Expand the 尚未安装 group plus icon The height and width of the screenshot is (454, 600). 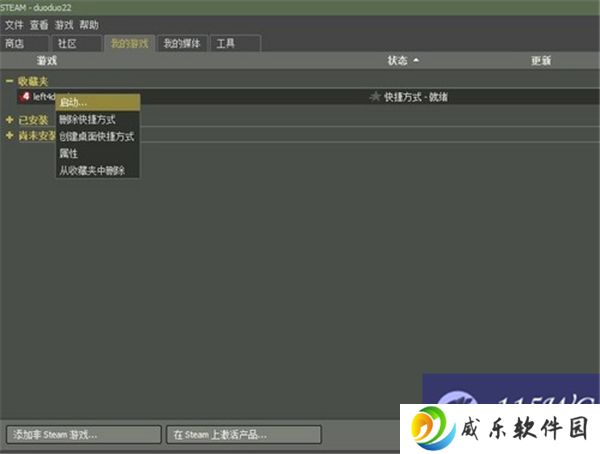pyautogui.click(x=10, y=135)
